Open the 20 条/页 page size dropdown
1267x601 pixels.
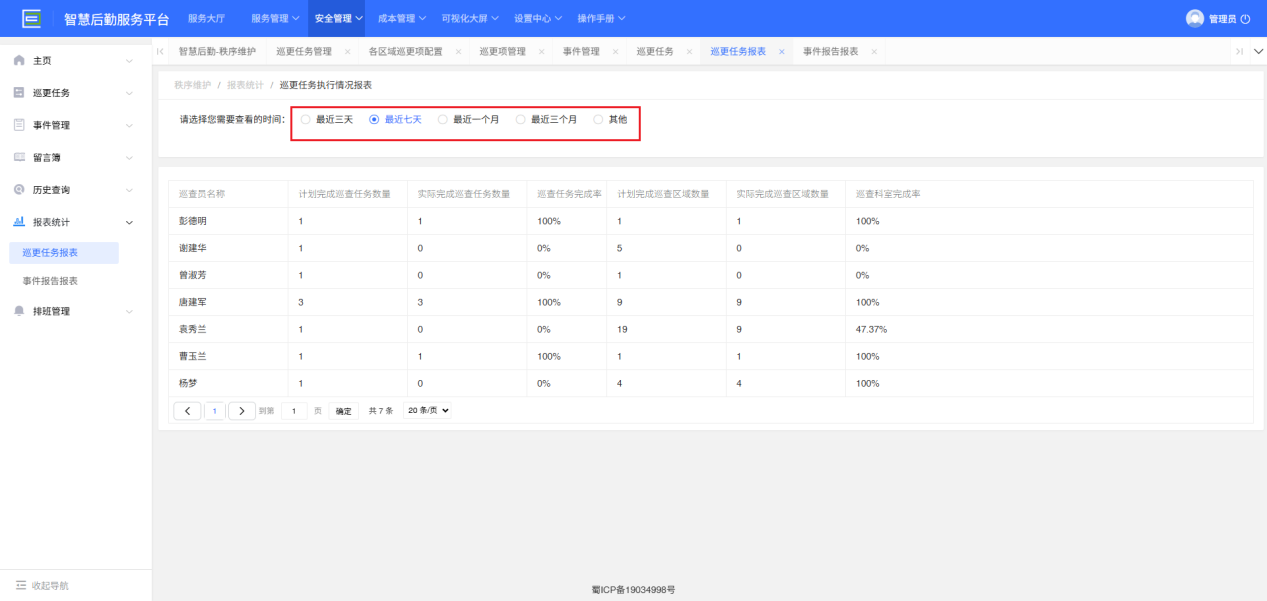(x=427, y=411)
